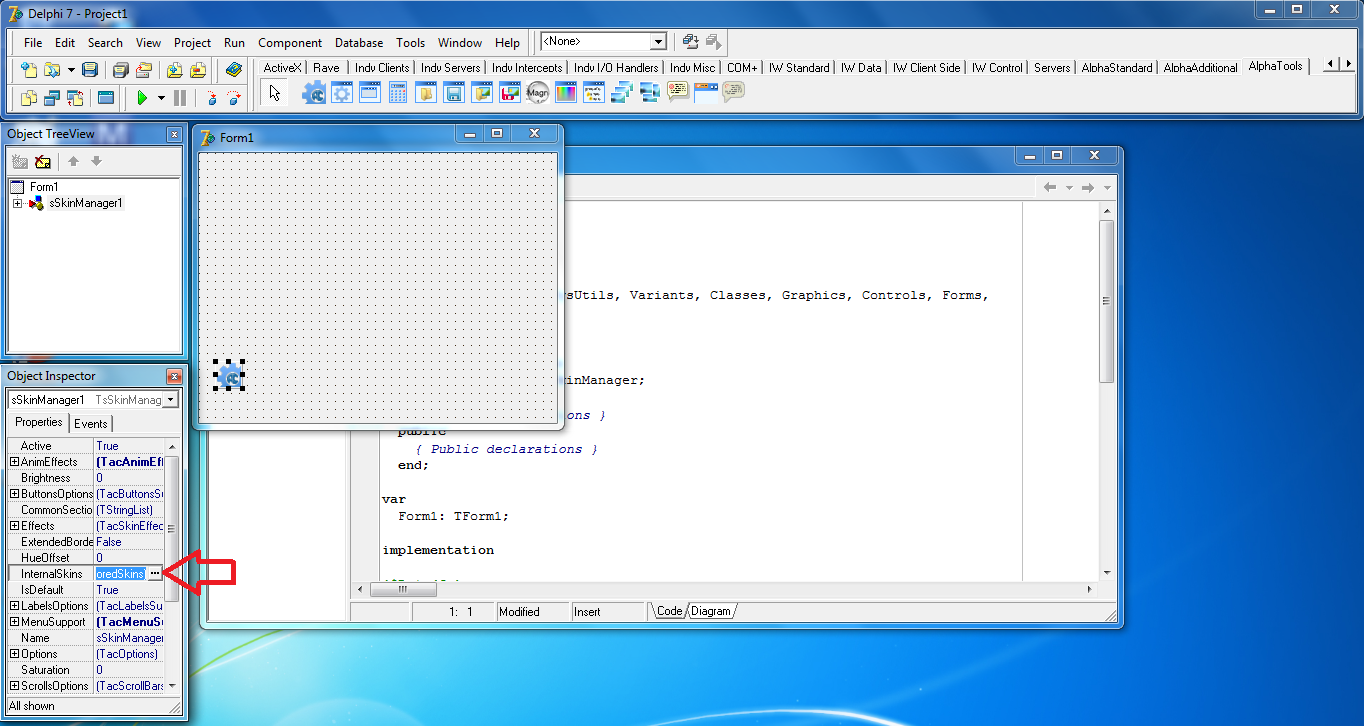Open the Component menu
Viewport: 1364px width, 726px height.
pos(289,43)
